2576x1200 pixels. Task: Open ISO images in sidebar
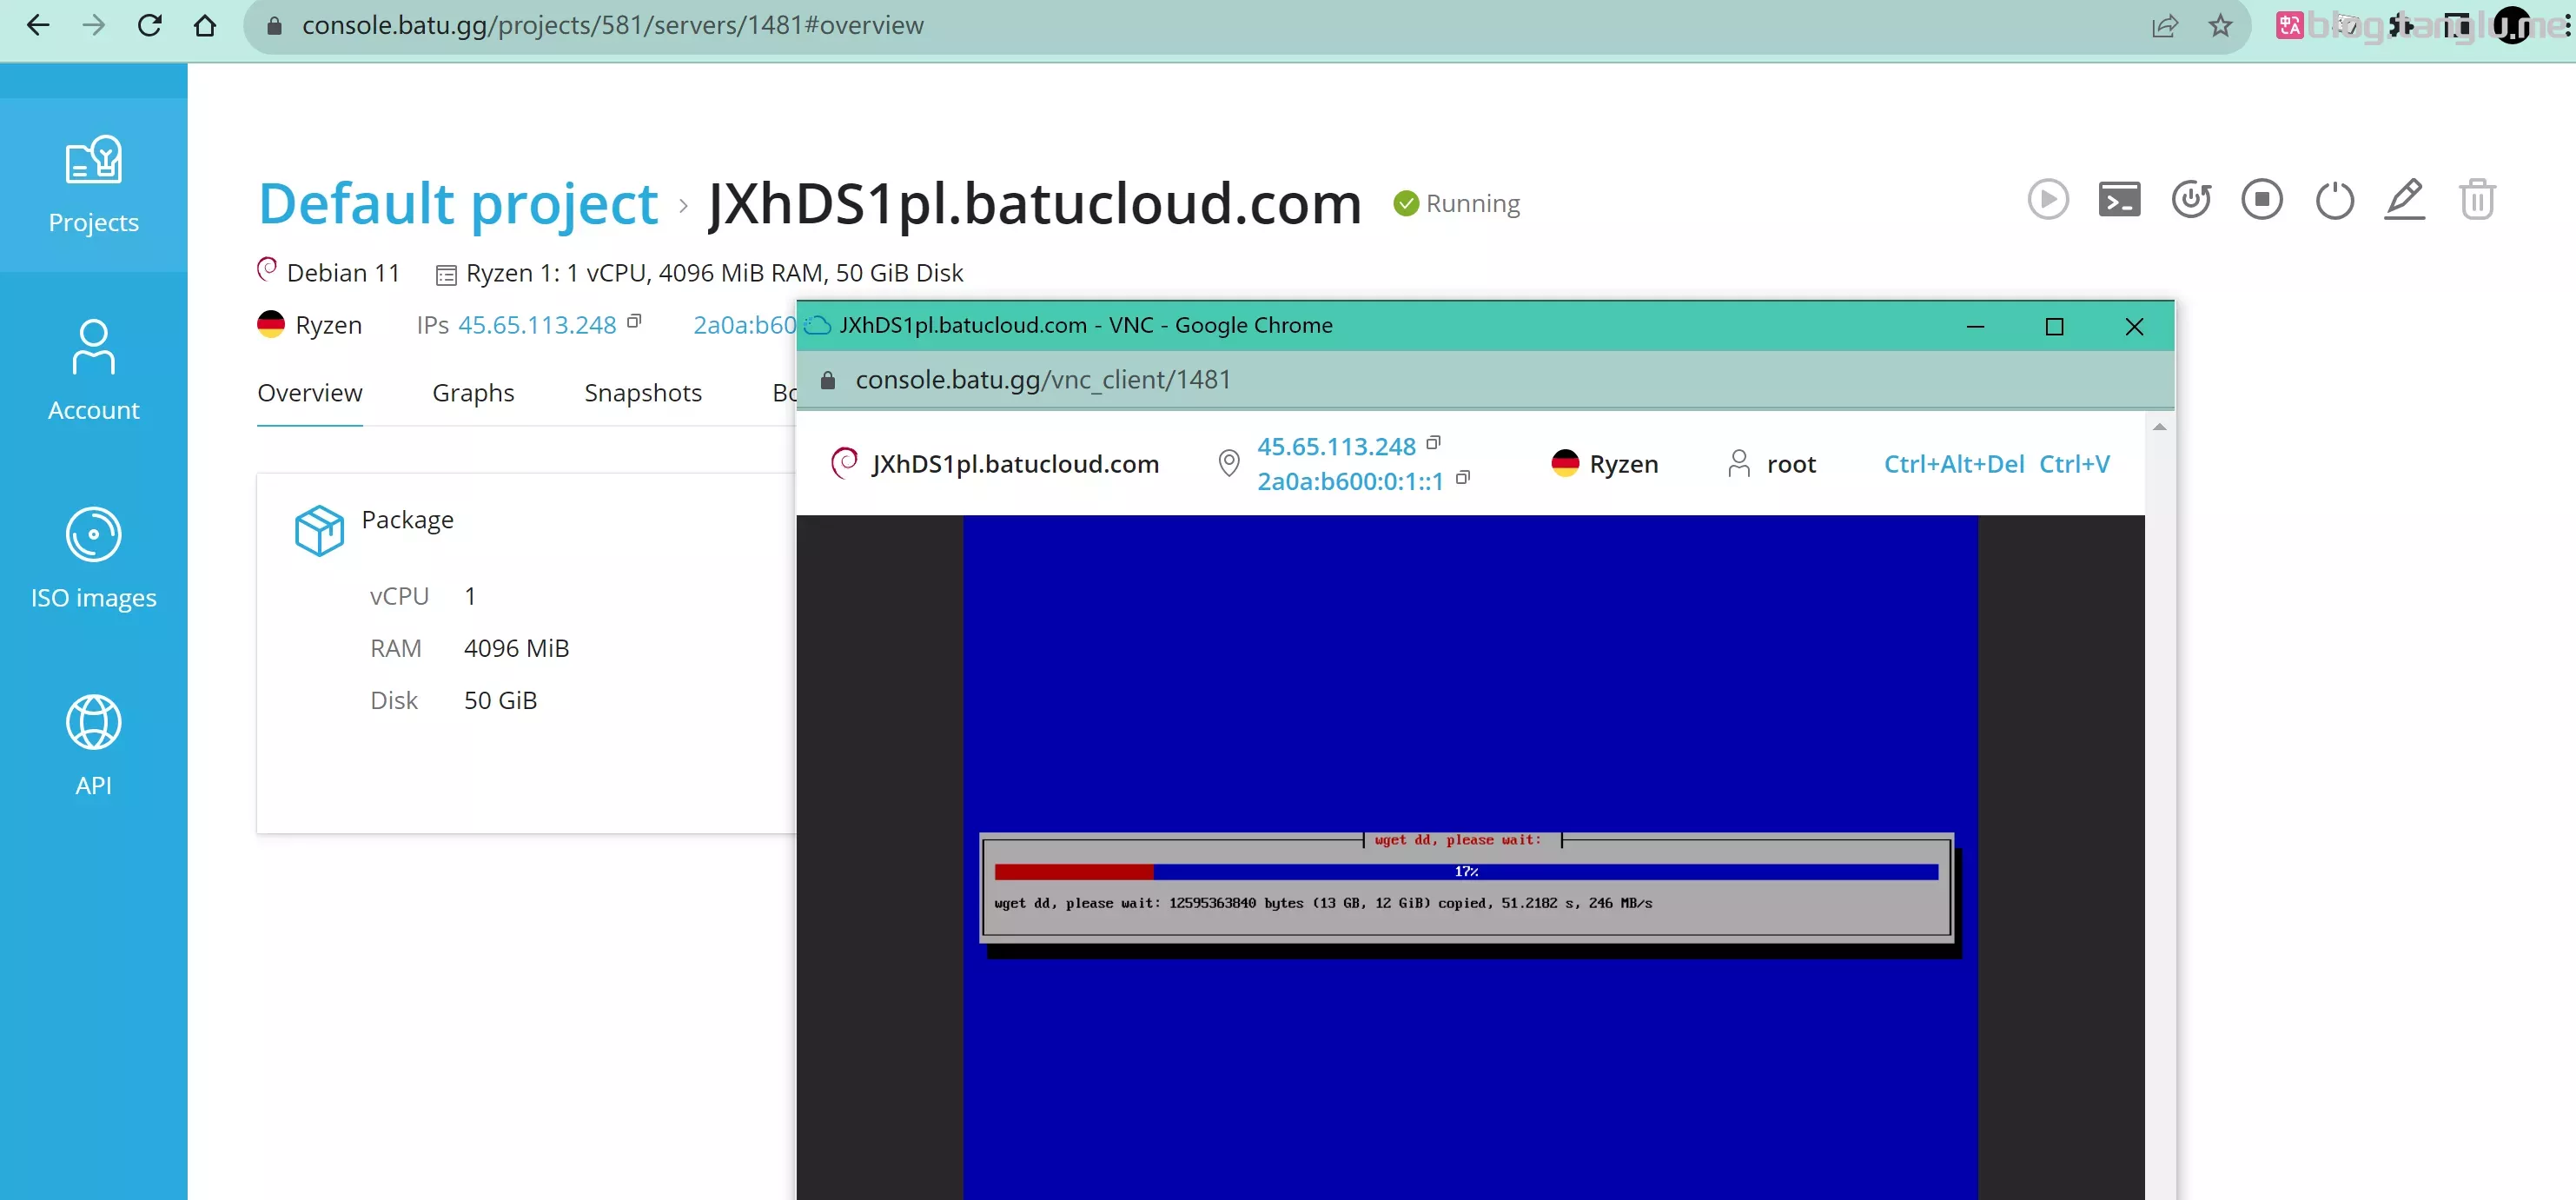pos(93,558)
